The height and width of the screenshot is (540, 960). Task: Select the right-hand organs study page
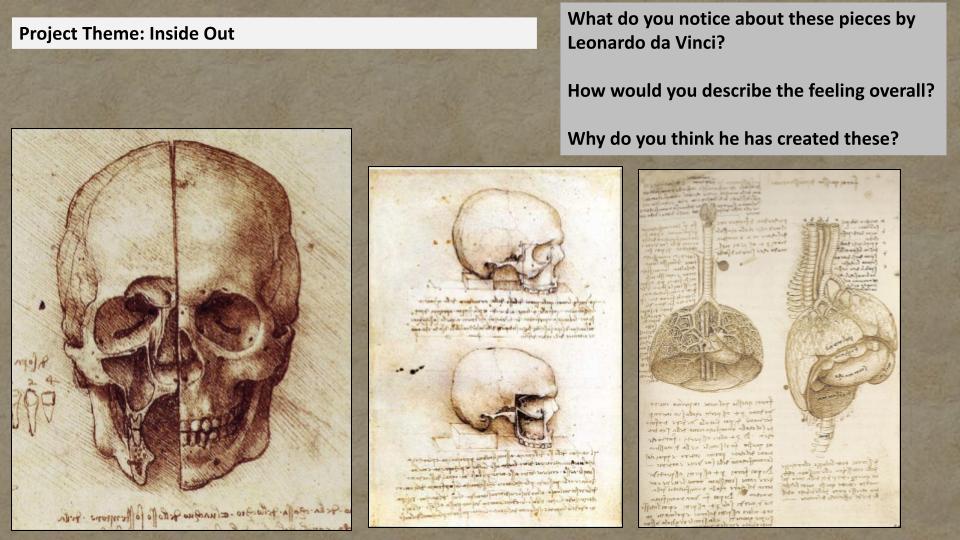tap(769, 347)
